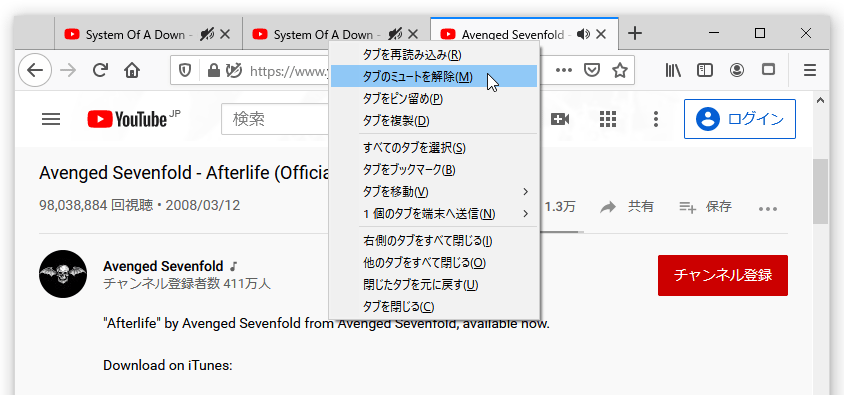Screen dimensions: 844x395
Task: Save the page to Pocket
Action: 592,70
